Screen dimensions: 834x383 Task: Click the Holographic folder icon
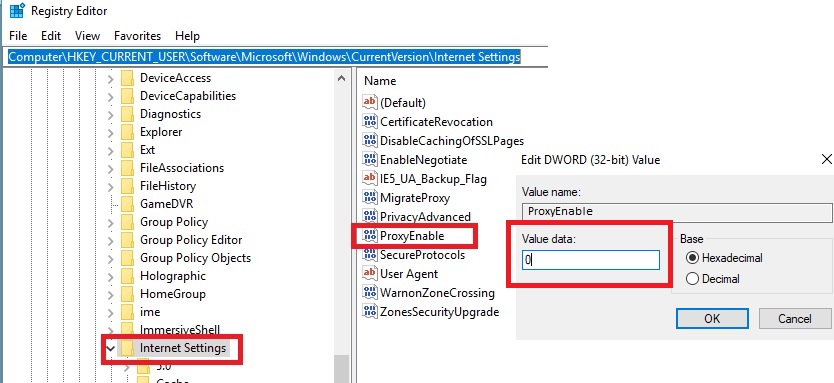click(127, 276)
